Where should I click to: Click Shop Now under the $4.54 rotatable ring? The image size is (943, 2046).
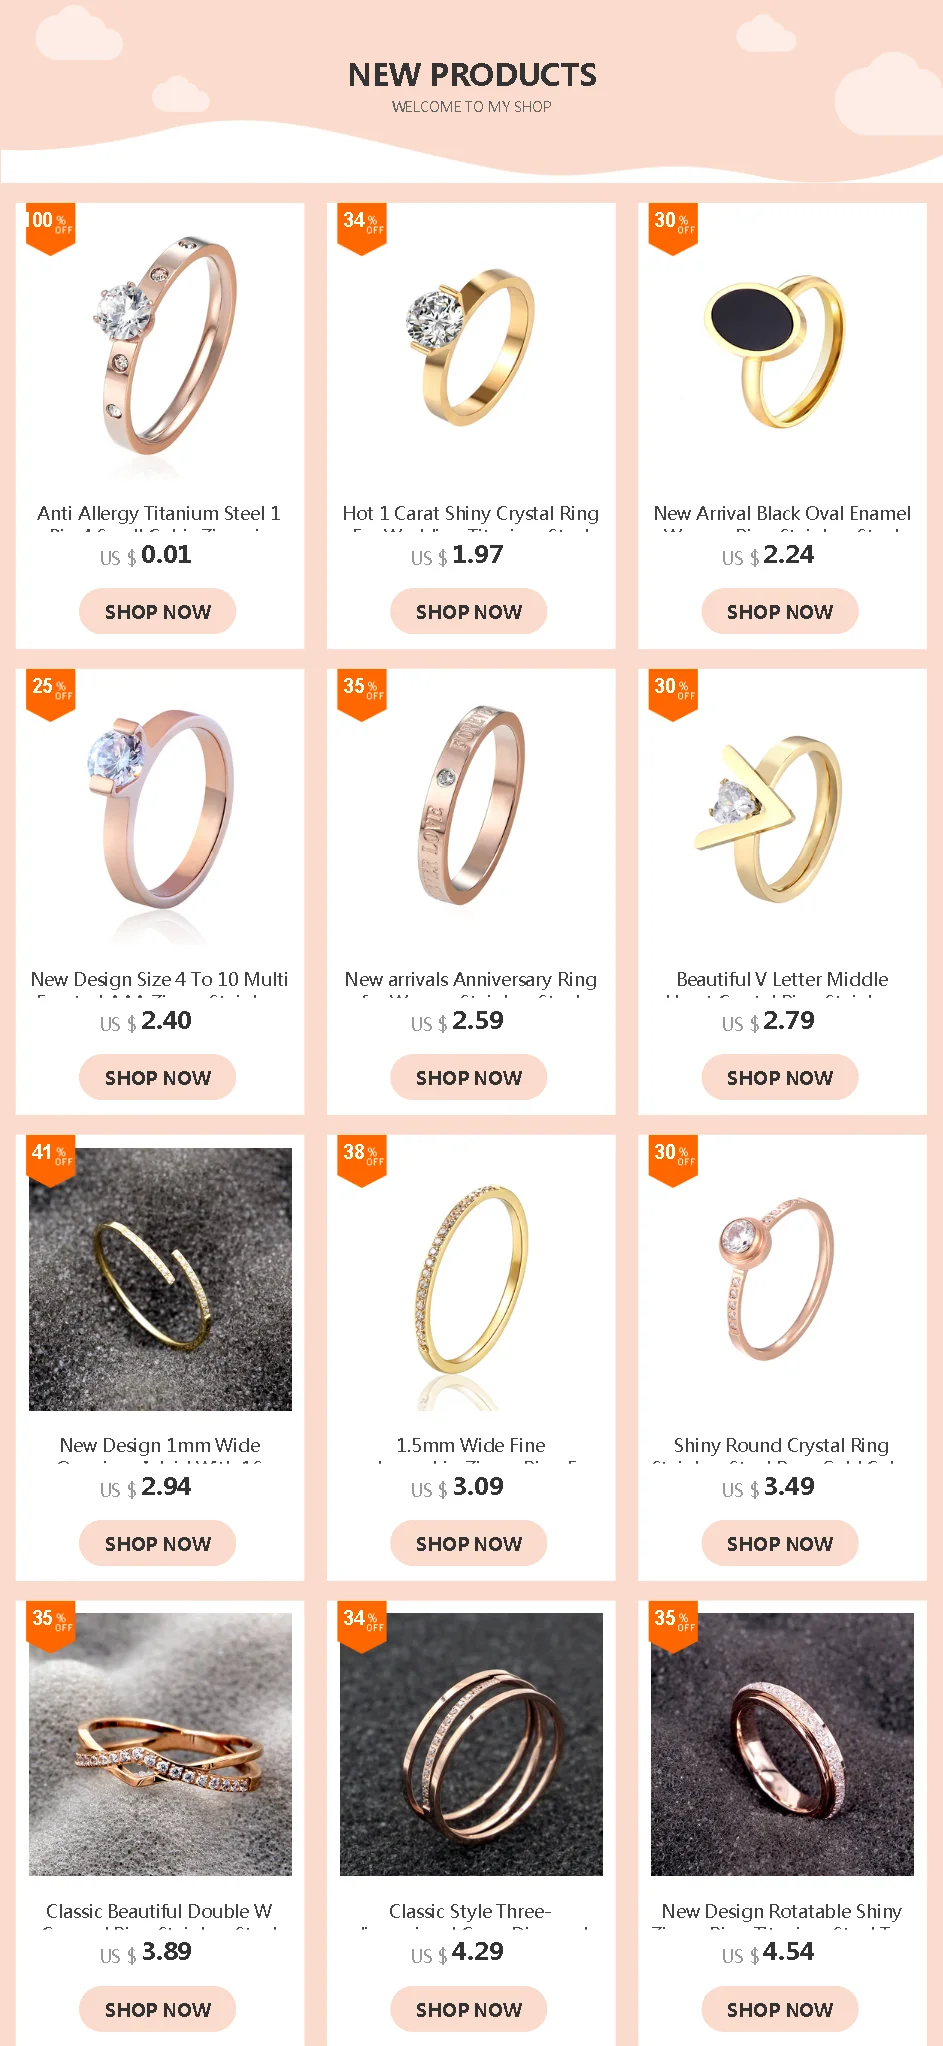click(780, 2009)
